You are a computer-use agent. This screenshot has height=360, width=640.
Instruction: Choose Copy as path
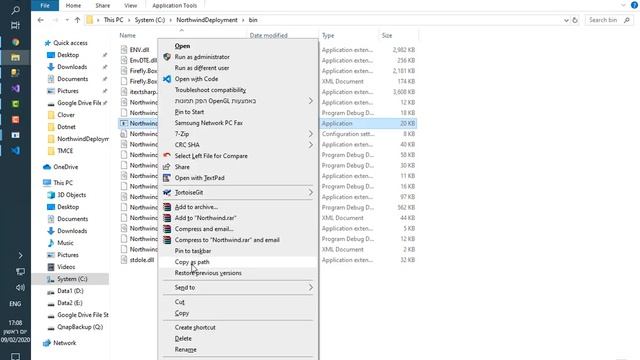point(192,262)
